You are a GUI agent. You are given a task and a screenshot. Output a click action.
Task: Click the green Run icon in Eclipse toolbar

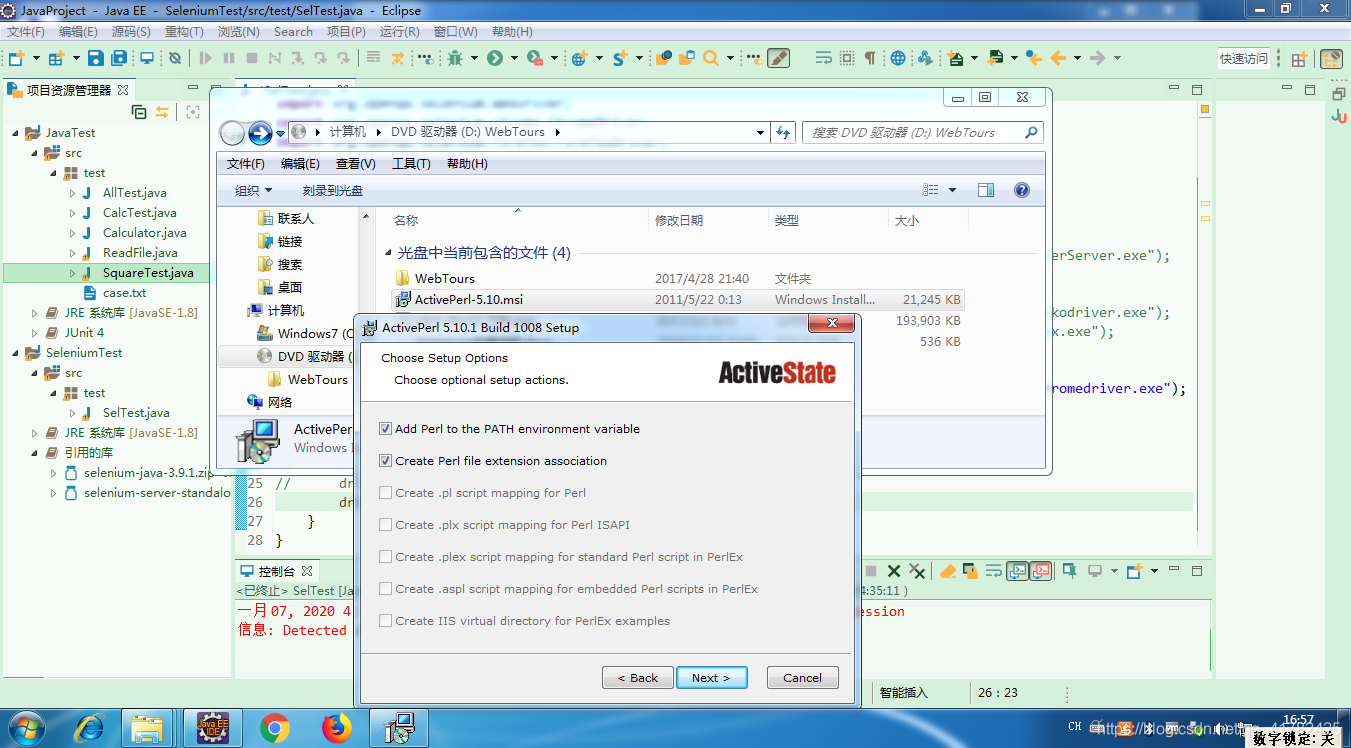pyautogui.click(x=494, y=58)
